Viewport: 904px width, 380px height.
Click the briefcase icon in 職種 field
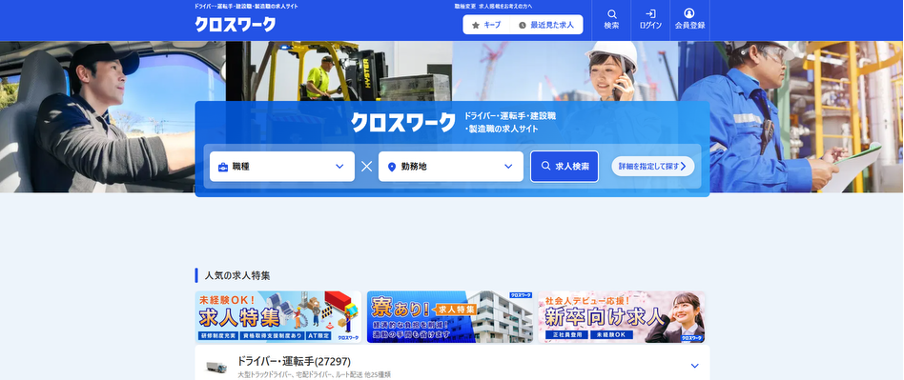point(223,167)
